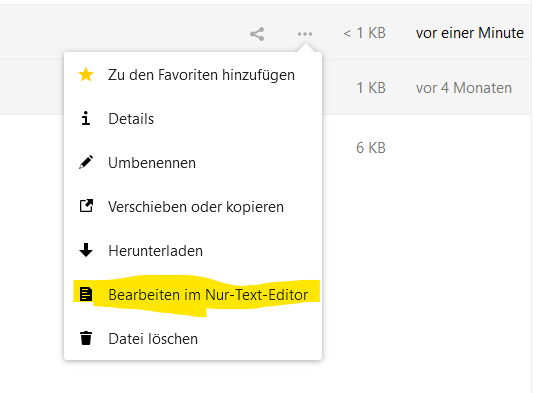Open the three-dot actions menu
This screenshot has width=534, height=393.
(305, 34)
